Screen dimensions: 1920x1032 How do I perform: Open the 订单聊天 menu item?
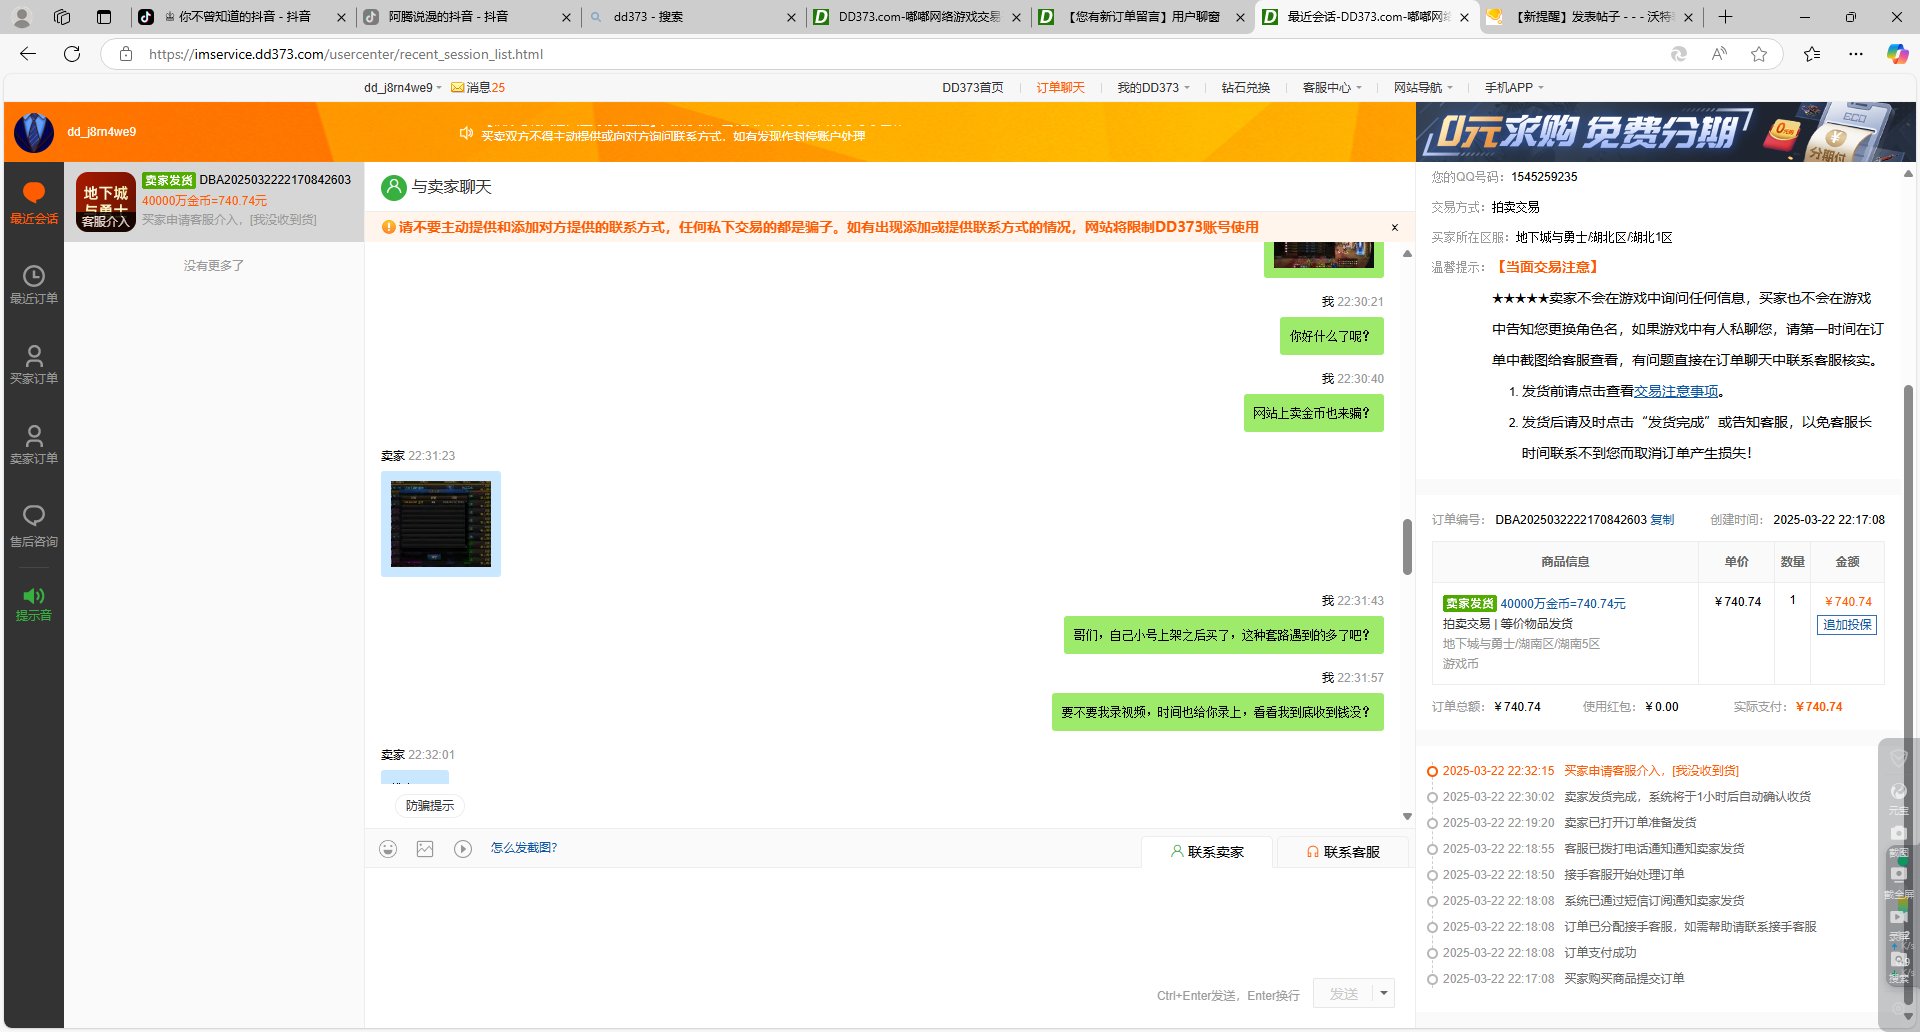point(1060,88)
